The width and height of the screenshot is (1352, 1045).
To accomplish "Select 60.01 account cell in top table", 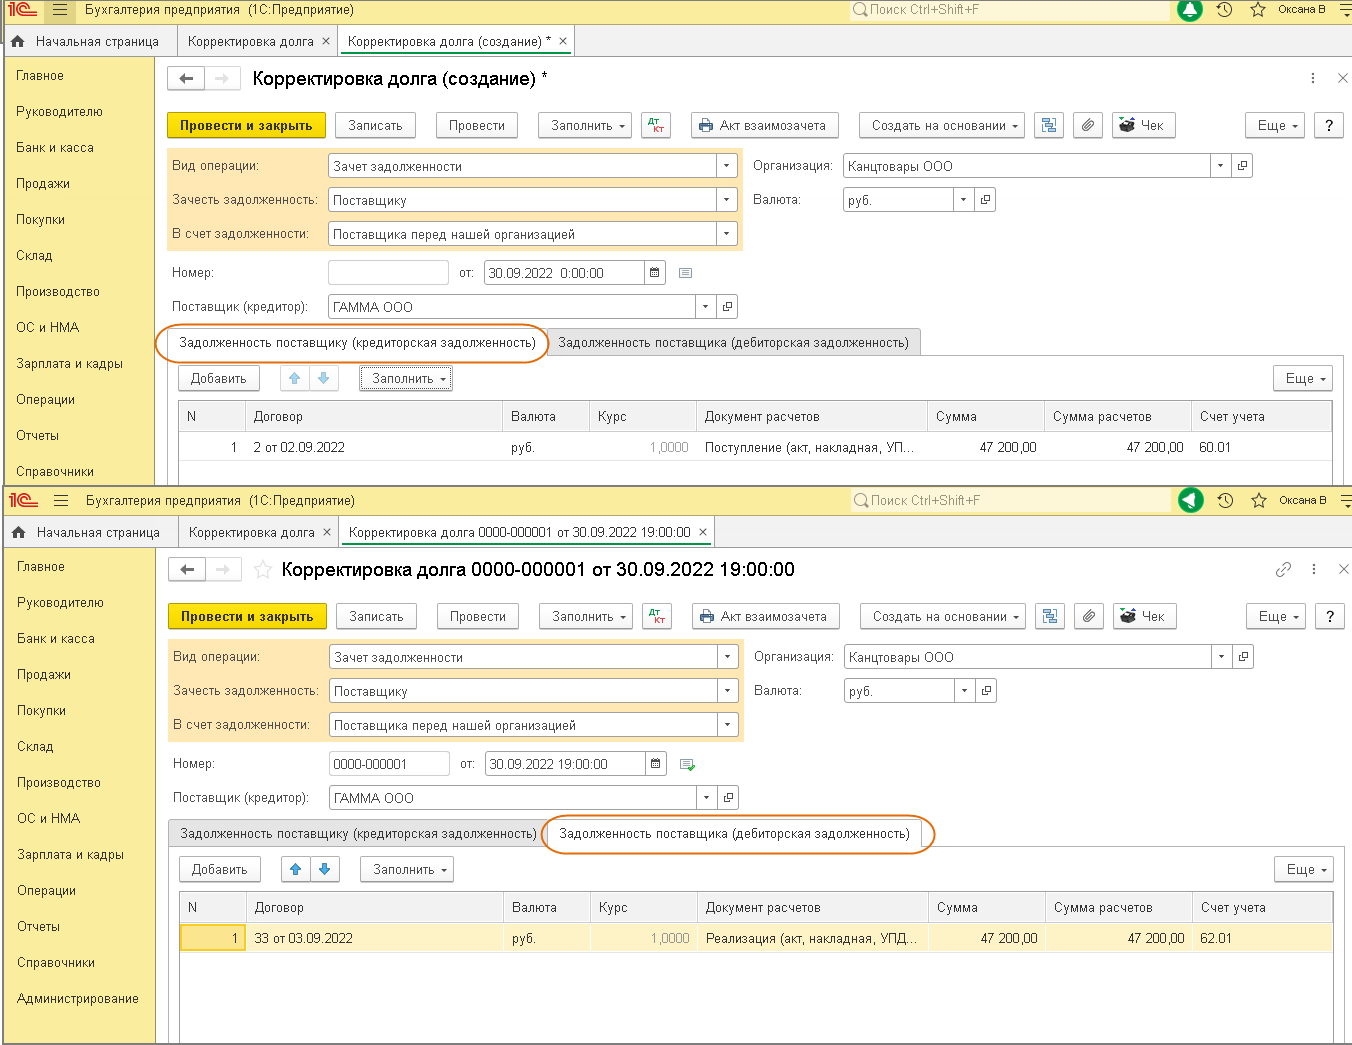I will tap(1260, 448).
